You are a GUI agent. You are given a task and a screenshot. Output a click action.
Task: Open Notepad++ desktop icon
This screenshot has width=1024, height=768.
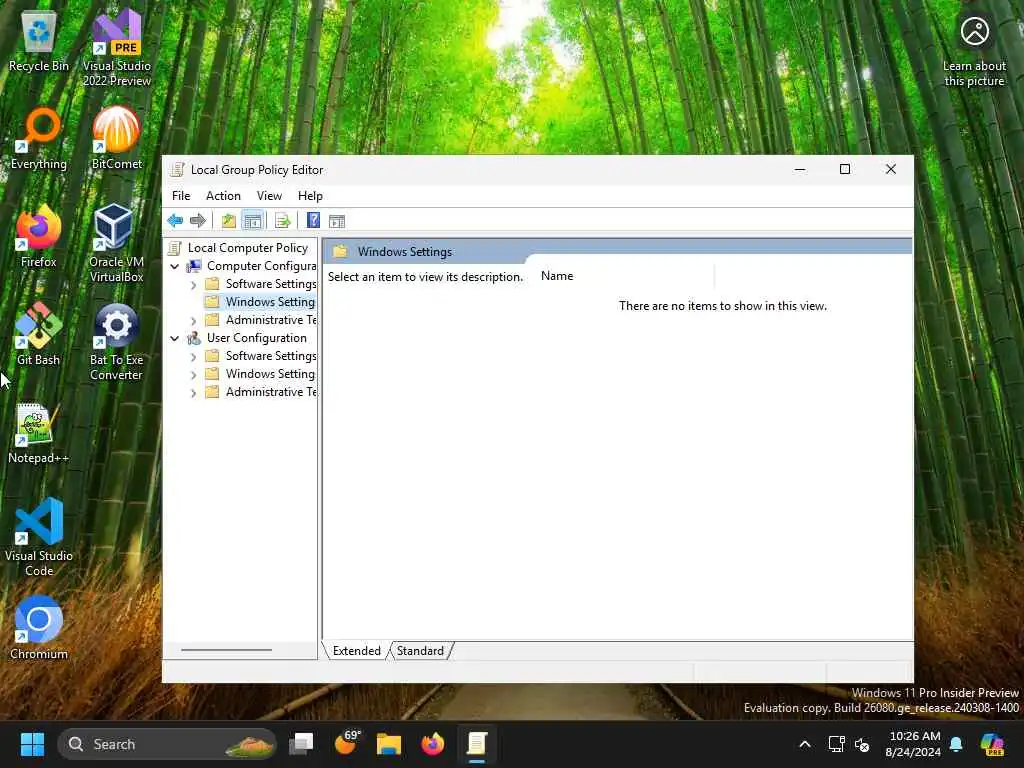(39, 434)
